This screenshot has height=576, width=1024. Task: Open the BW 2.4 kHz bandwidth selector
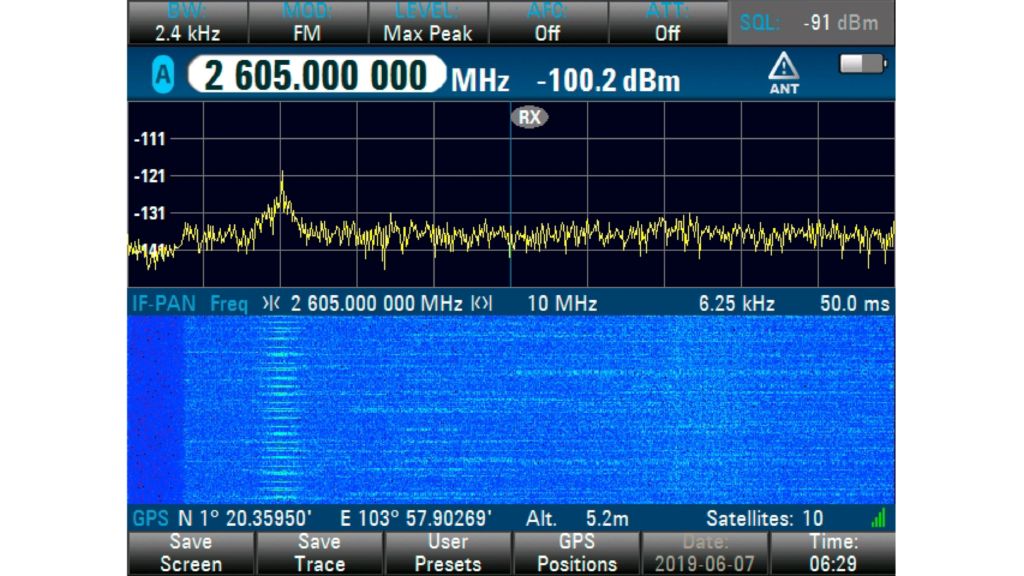tap(187, 22)
